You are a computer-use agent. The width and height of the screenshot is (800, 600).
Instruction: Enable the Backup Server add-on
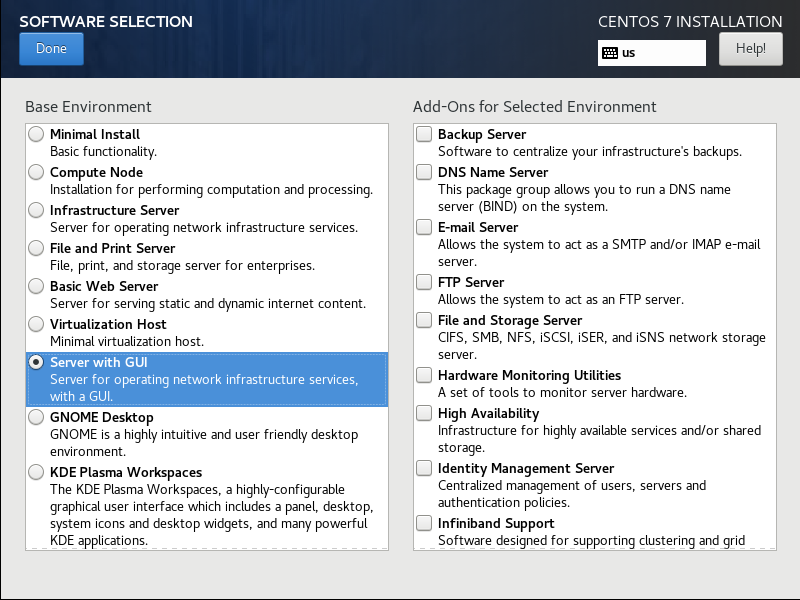click(425, 134)
